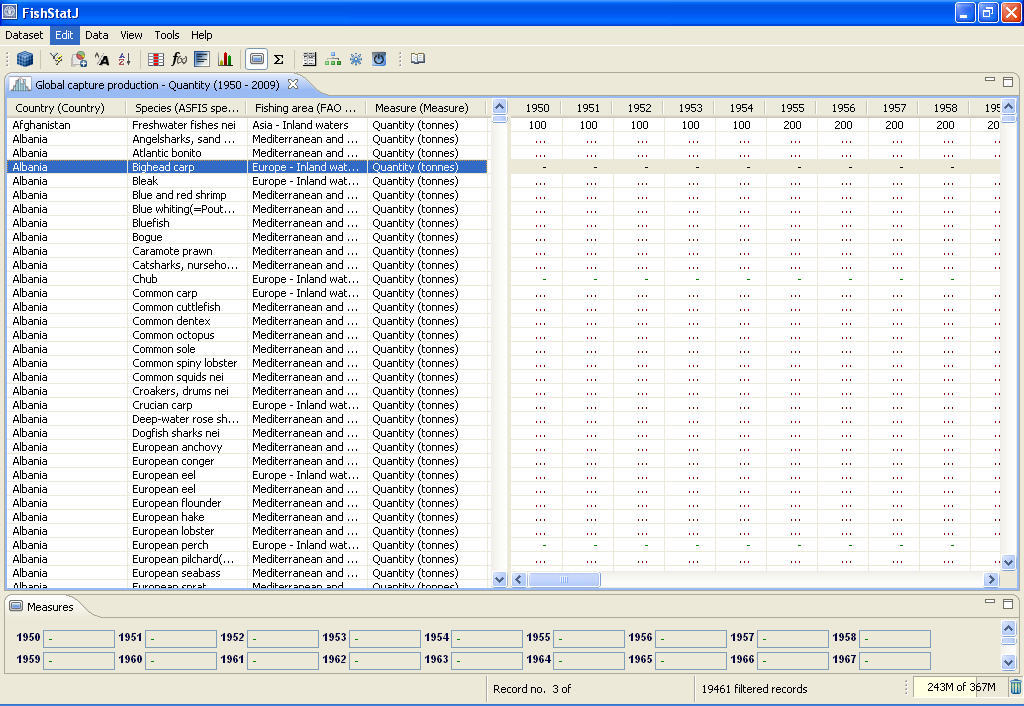This screenshot has width=1024, height=706.
Task: Close the Global capture production tab
Action: pos(292,84)
